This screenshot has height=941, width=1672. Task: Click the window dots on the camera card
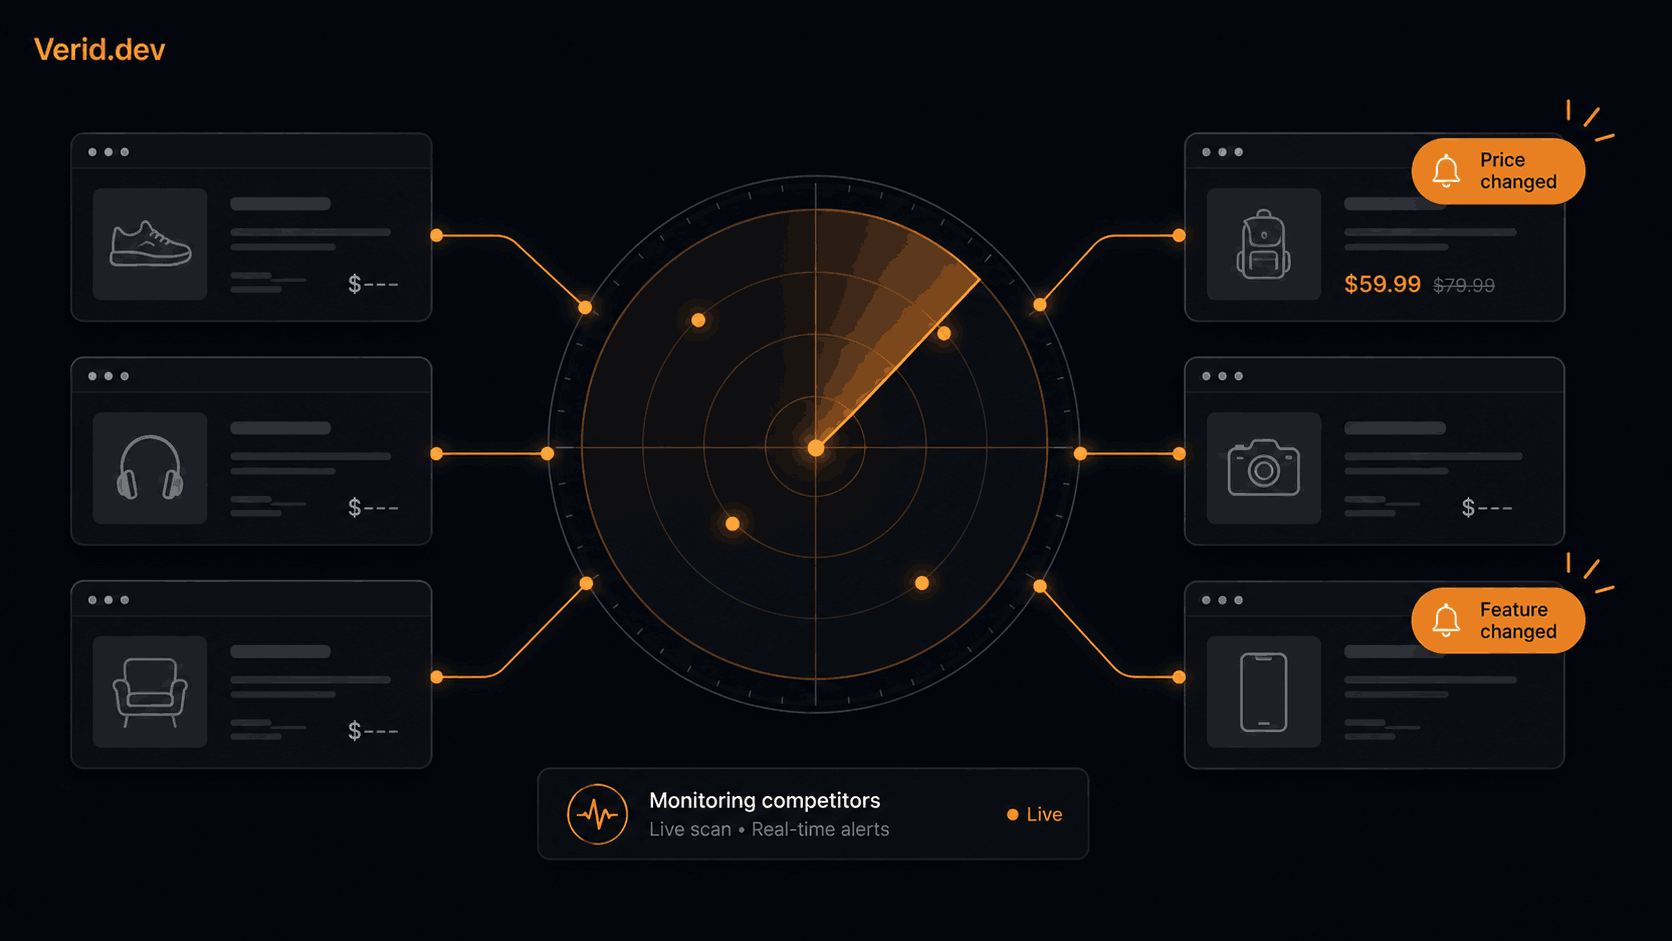1222,376
